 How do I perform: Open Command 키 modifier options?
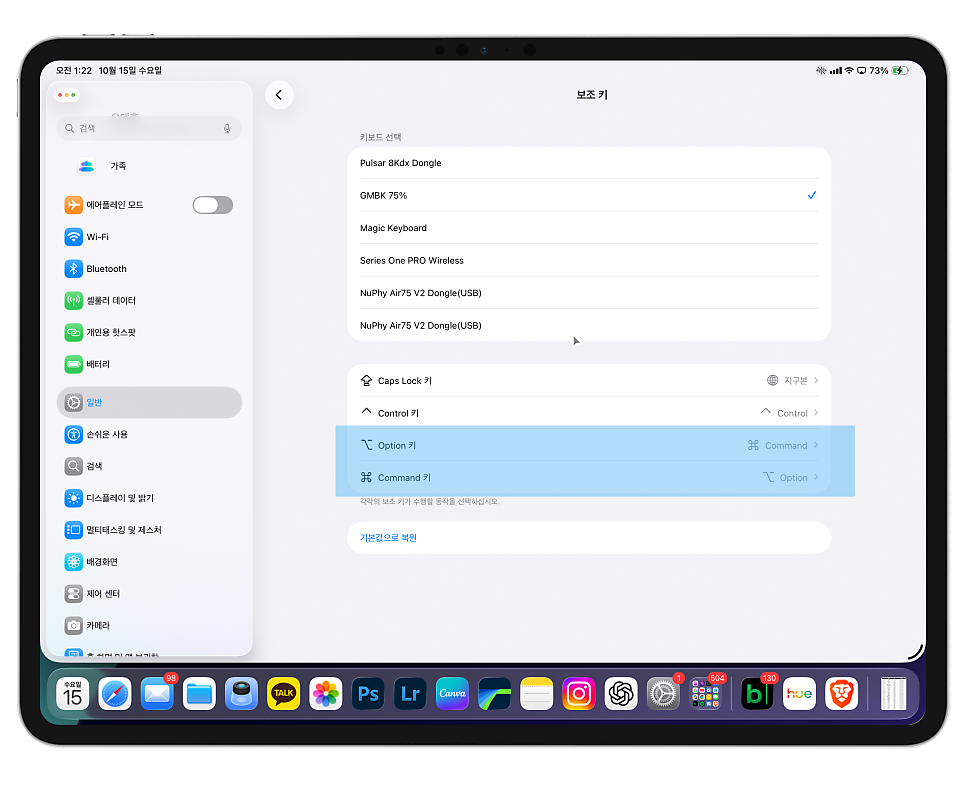tap(589, 478)
